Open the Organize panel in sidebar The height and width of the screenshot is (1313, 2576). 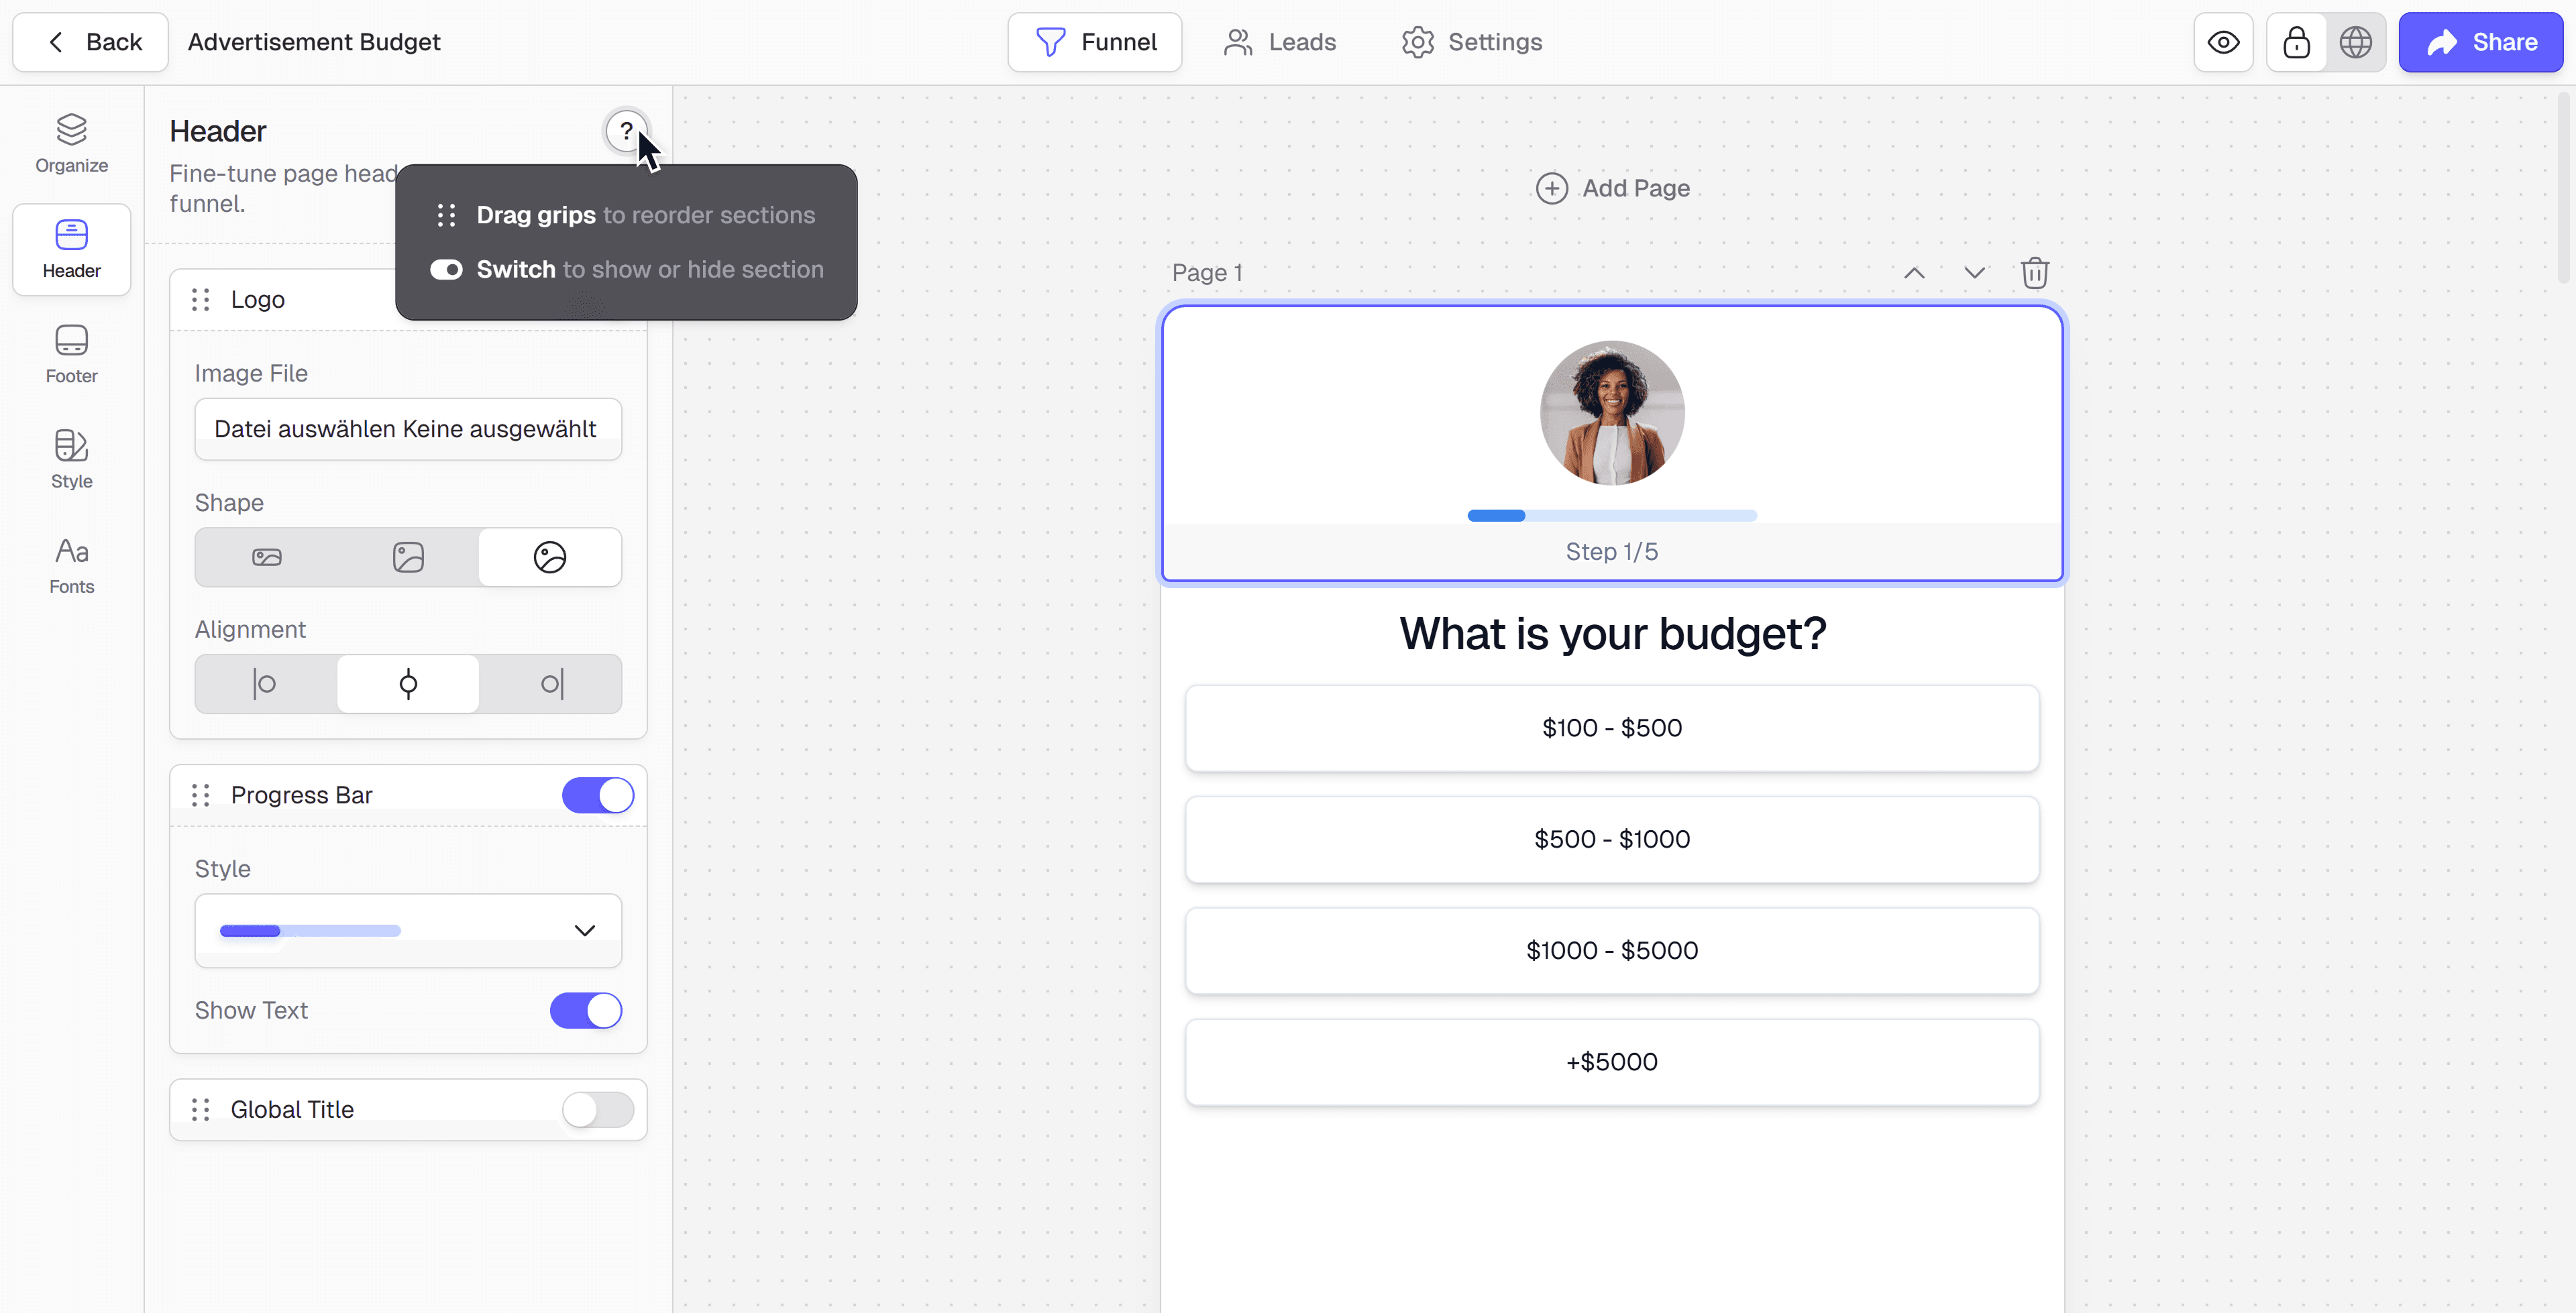pyautogui.click(x=71, y=144)
